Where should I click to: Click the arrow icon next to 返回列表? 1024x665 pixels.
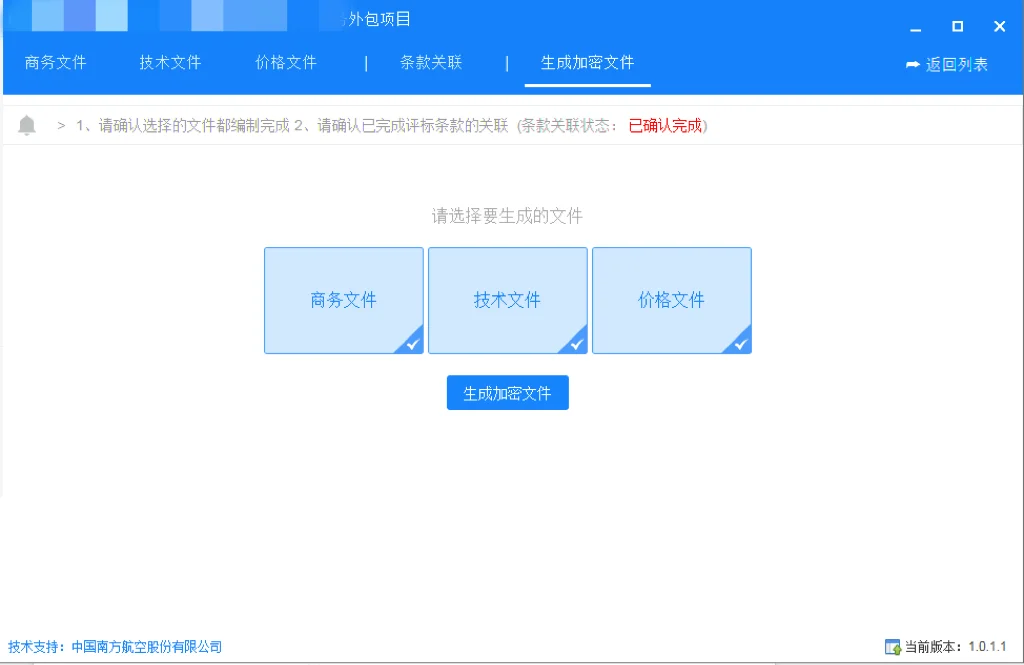(x=911, y=62)
